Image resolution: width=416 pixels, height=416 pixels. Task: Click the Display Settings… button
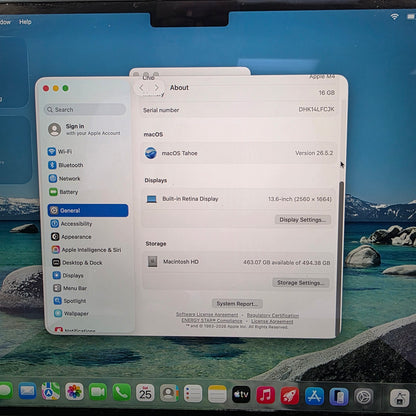tap(303, 220)
